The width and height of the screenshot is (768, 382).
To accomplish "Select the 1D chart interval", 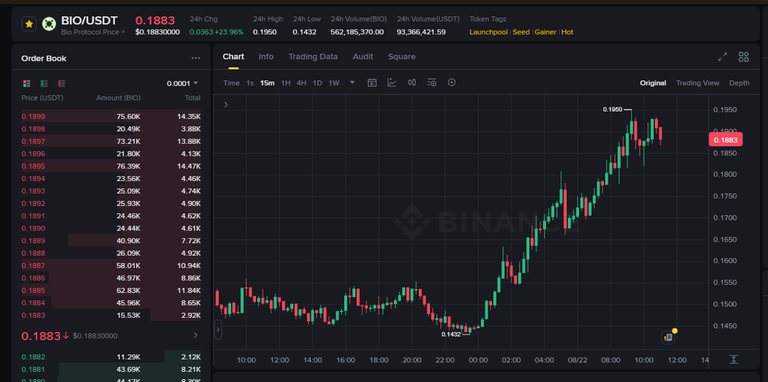I will pos(317,83).
